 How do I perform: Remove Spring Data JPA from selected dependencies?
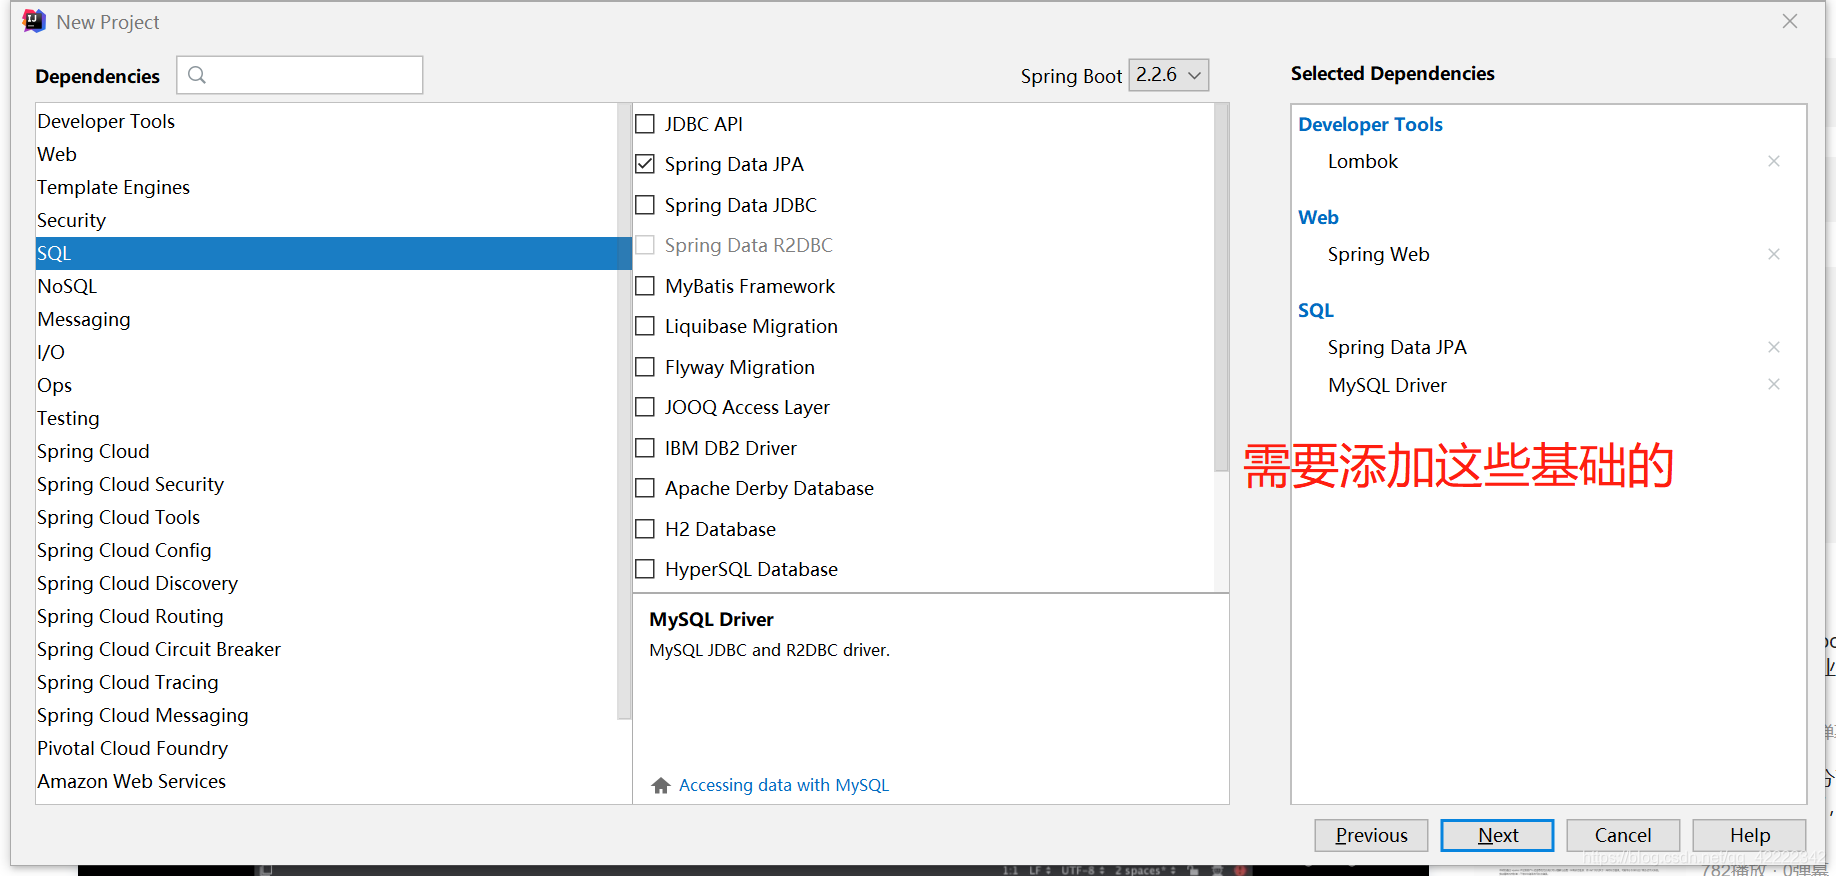coord(1773,347)
